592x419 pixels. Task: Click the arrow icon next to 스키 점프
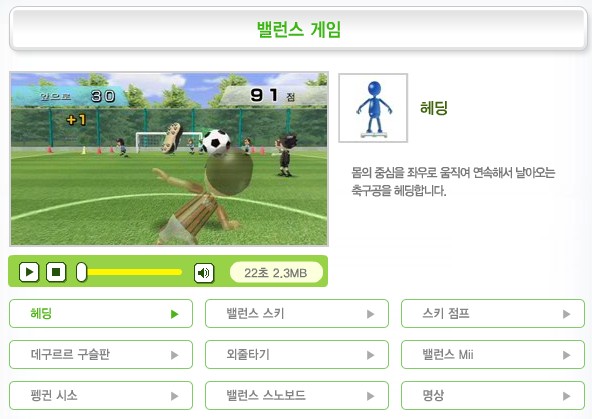coord(566,314)
